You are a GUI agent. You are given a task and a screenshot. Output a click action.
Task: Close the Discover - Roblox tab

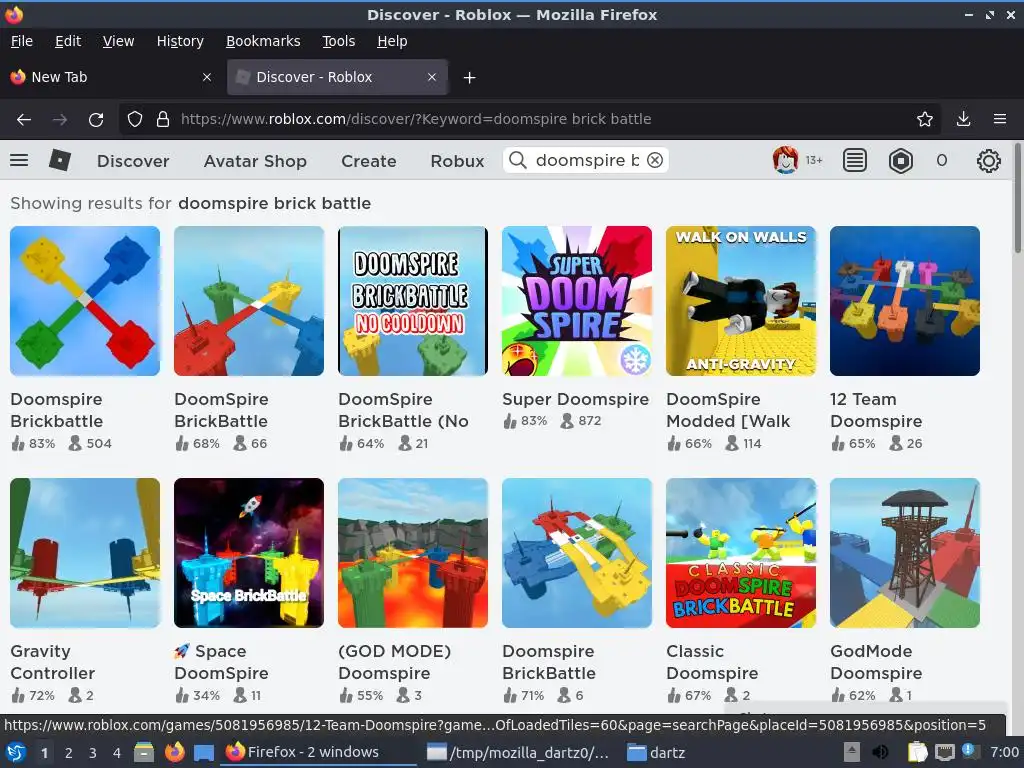(x=432, y=77)
